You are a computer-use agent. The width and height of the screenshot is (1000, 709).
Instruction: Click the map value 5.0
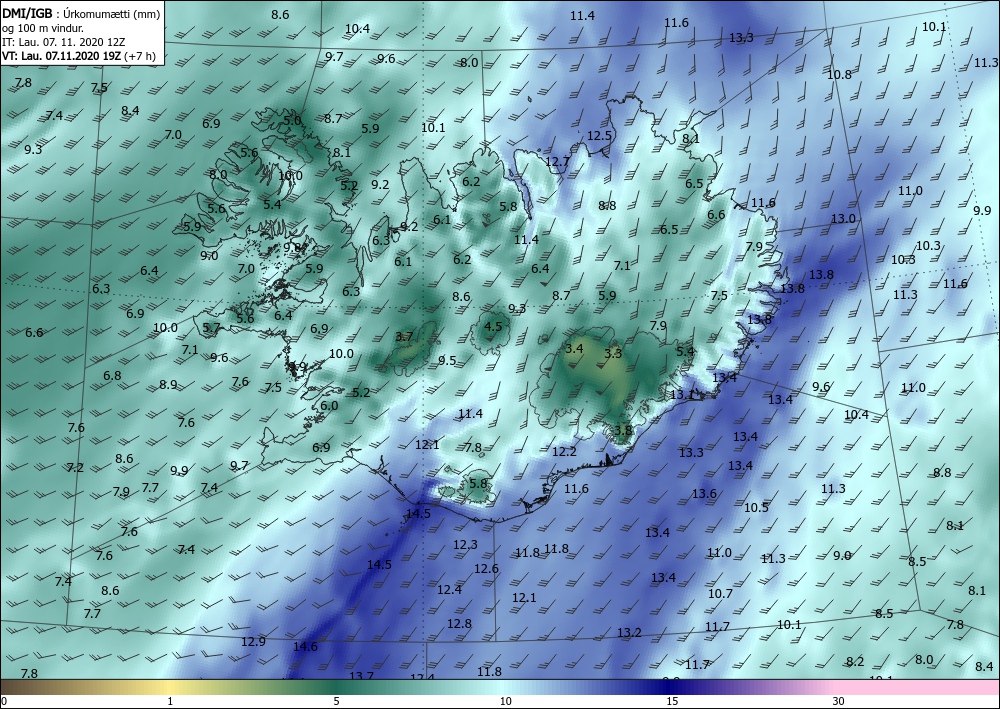pyautogui.click(x=292, y=121)
